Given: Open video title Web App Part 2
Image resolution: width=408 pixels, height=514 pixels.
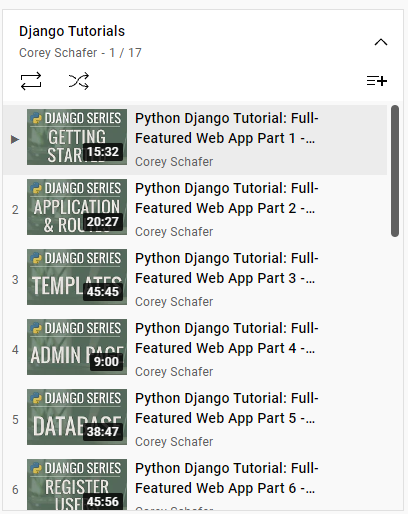Looking at the screenshot, I should point(227,198).
